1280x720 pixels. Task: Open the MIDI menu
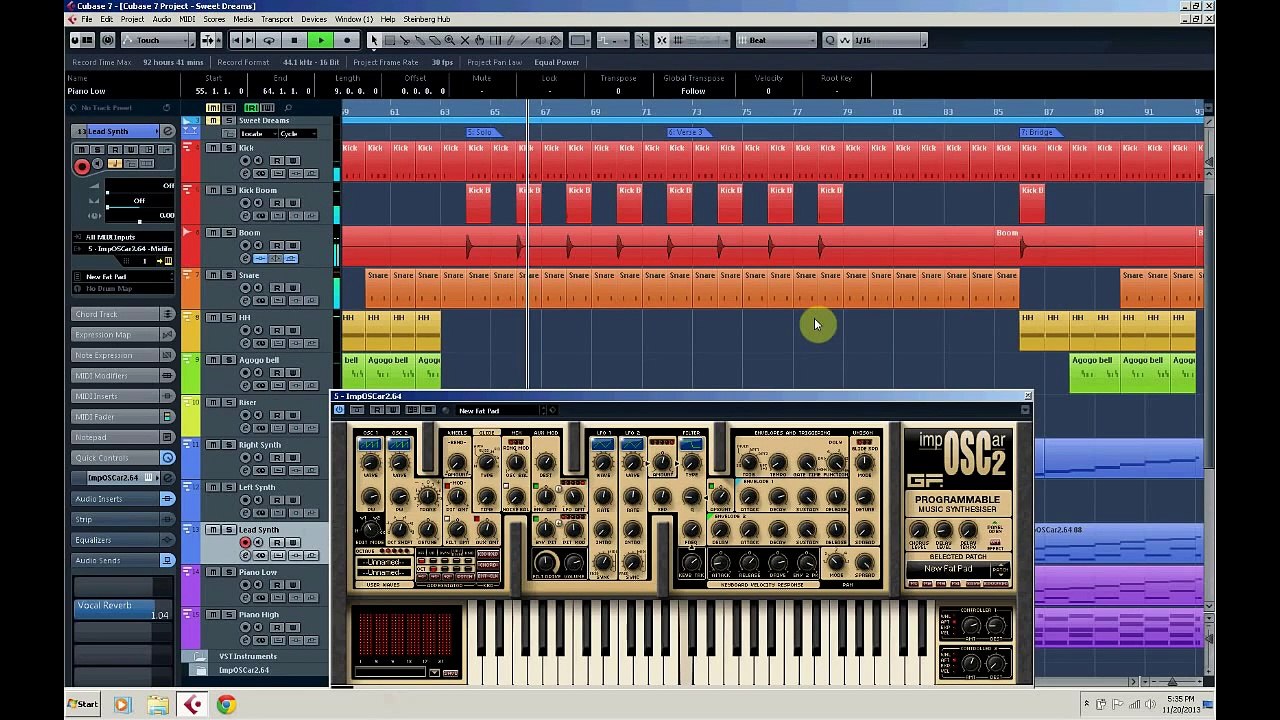pyautogui.click(x=187, y=19)
